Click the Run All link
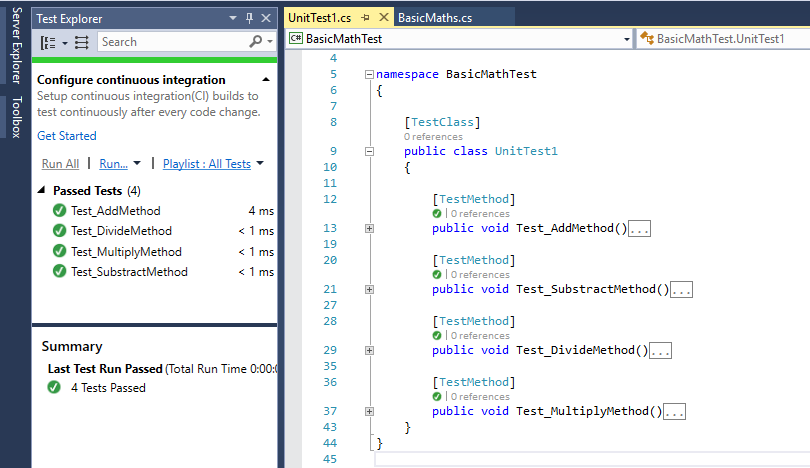Screen dimensions: 810x468 [60, 164]
